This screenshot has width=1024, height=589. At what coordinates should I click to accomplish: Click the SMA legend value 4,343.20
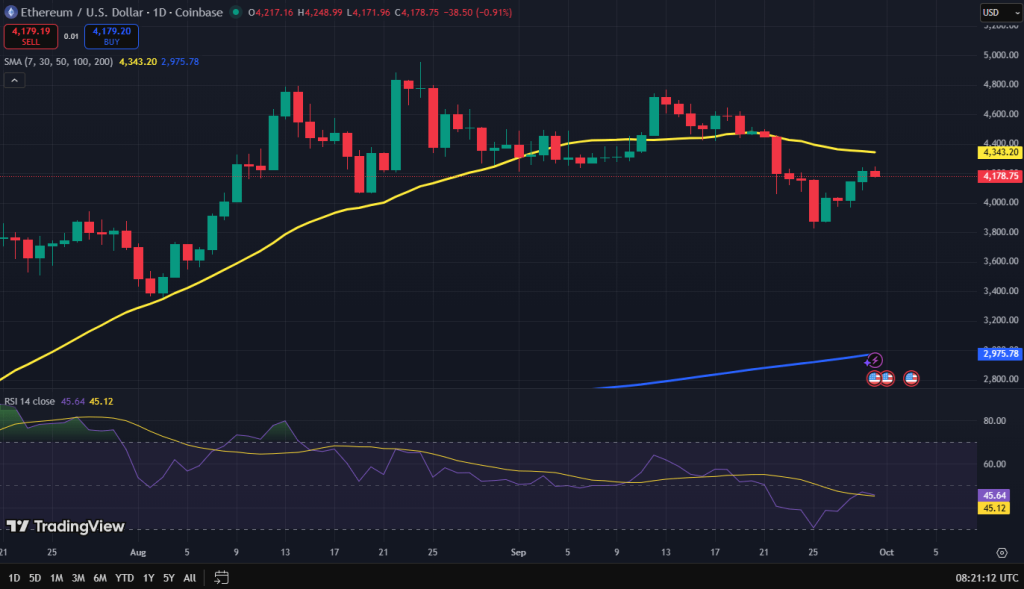[138, 61]
